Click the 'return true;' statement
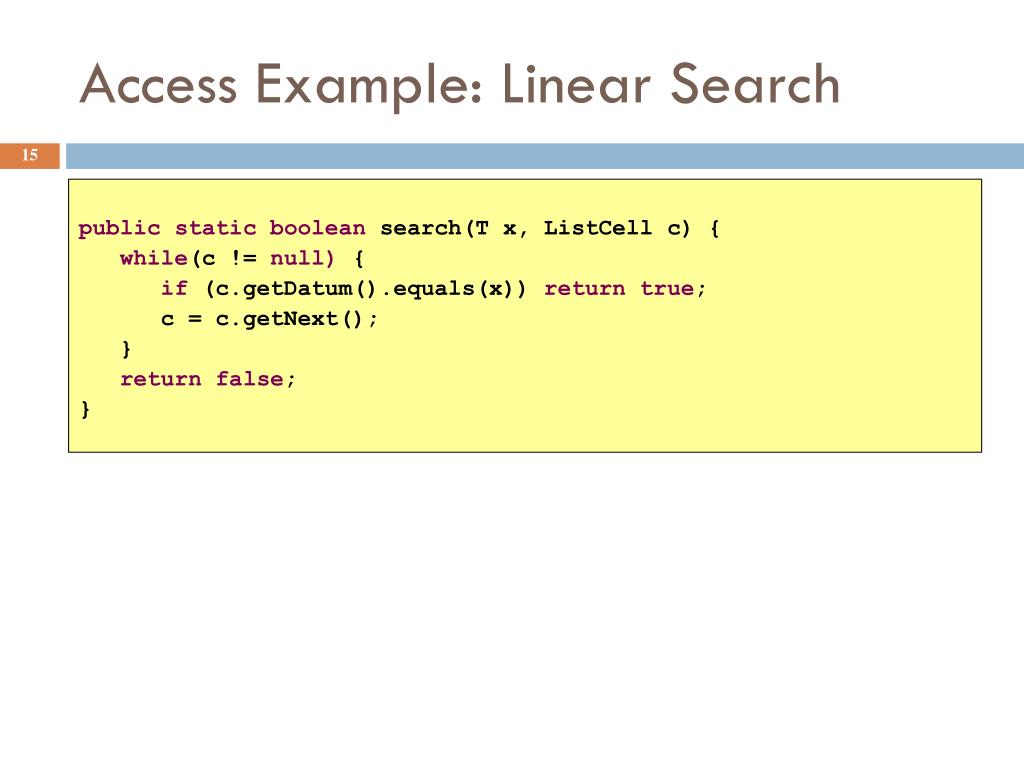The height and width of the screenshot is (768, 1024). 625,288
